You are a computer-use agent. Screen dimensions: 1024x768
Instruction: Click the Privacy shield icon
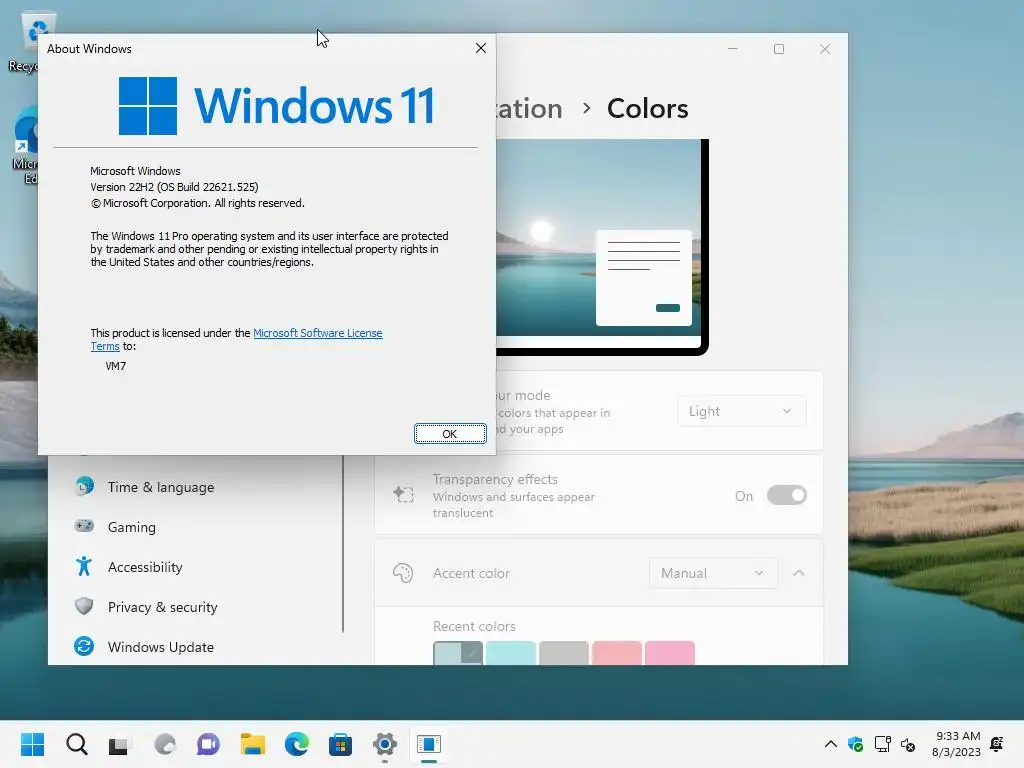tap(84, 606)
